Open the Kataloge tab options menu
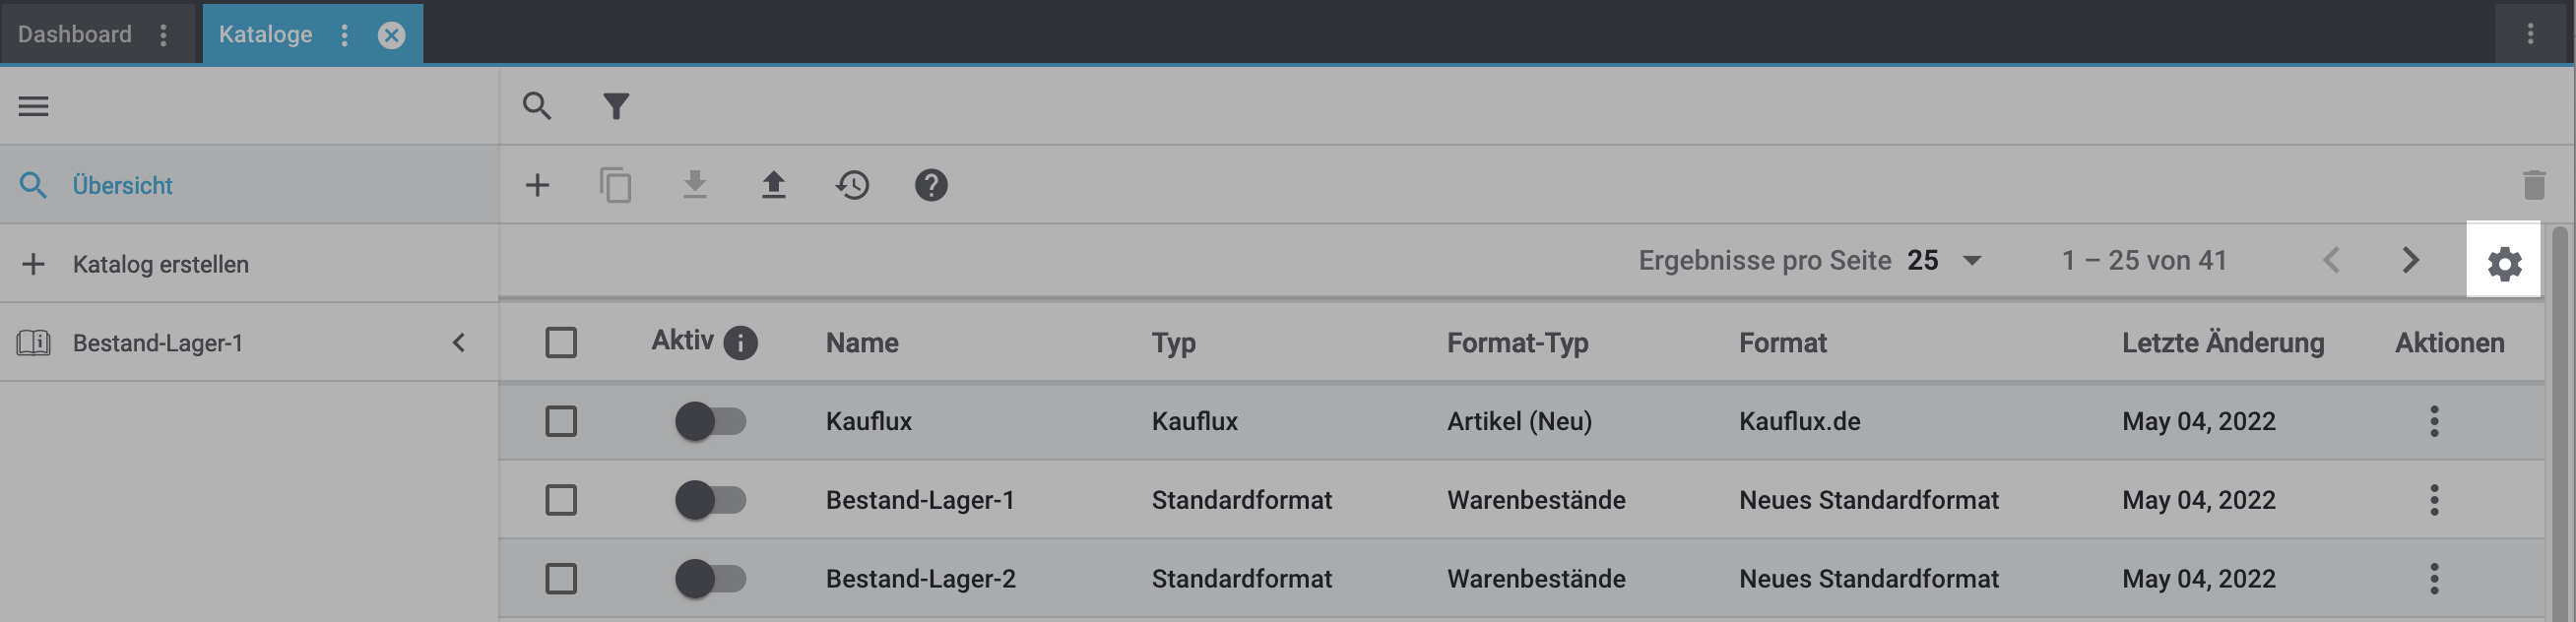 pos(344,35)
